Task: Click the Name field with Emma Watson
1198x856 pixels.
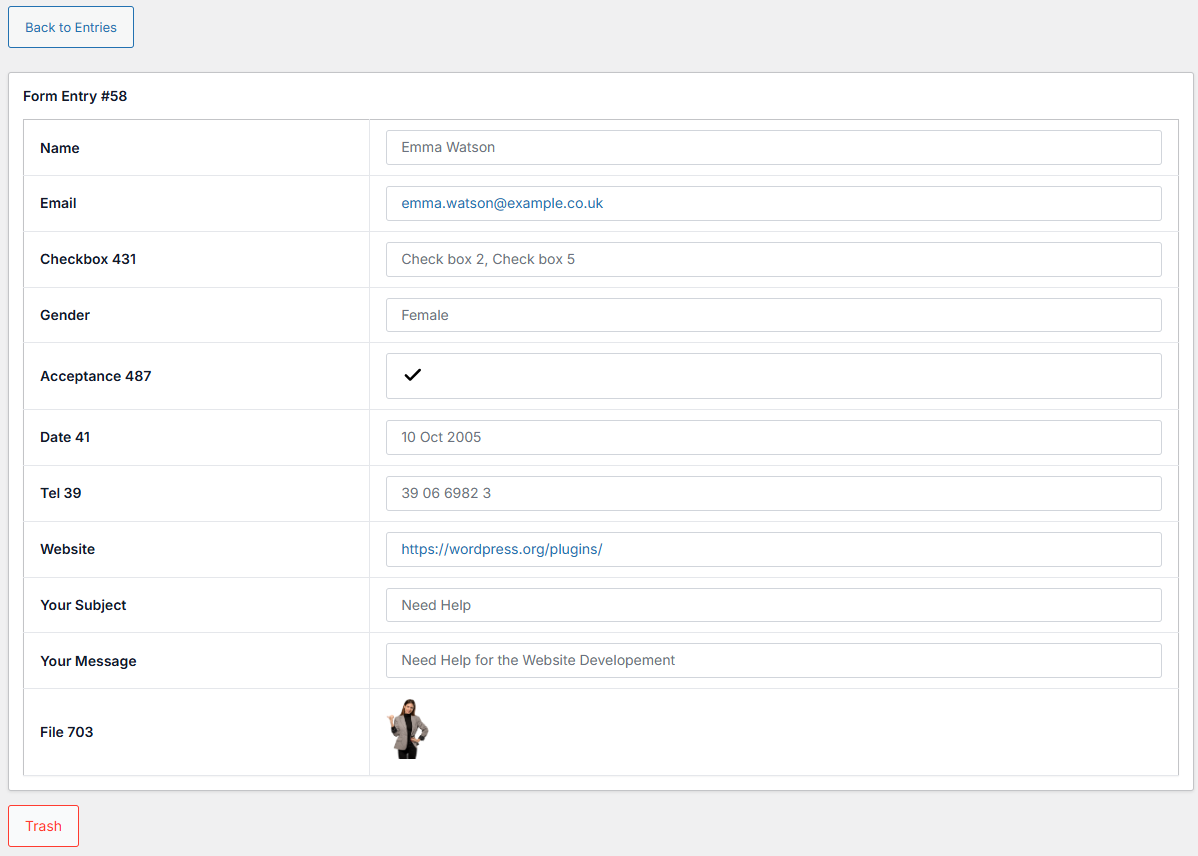Action: [772, 147]
